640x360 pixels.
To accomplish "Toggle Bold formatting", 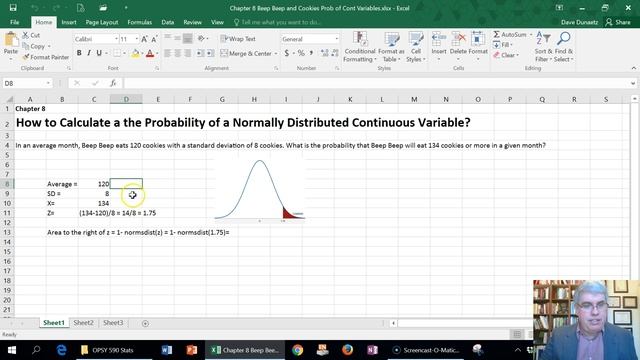I will (79, 53).
